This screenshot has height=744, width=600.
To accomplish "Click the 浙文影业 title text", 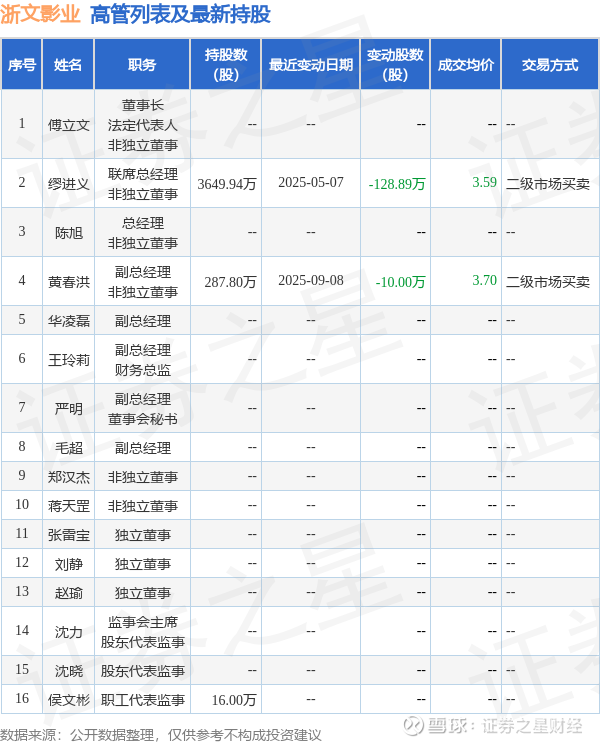I will 40,14.
